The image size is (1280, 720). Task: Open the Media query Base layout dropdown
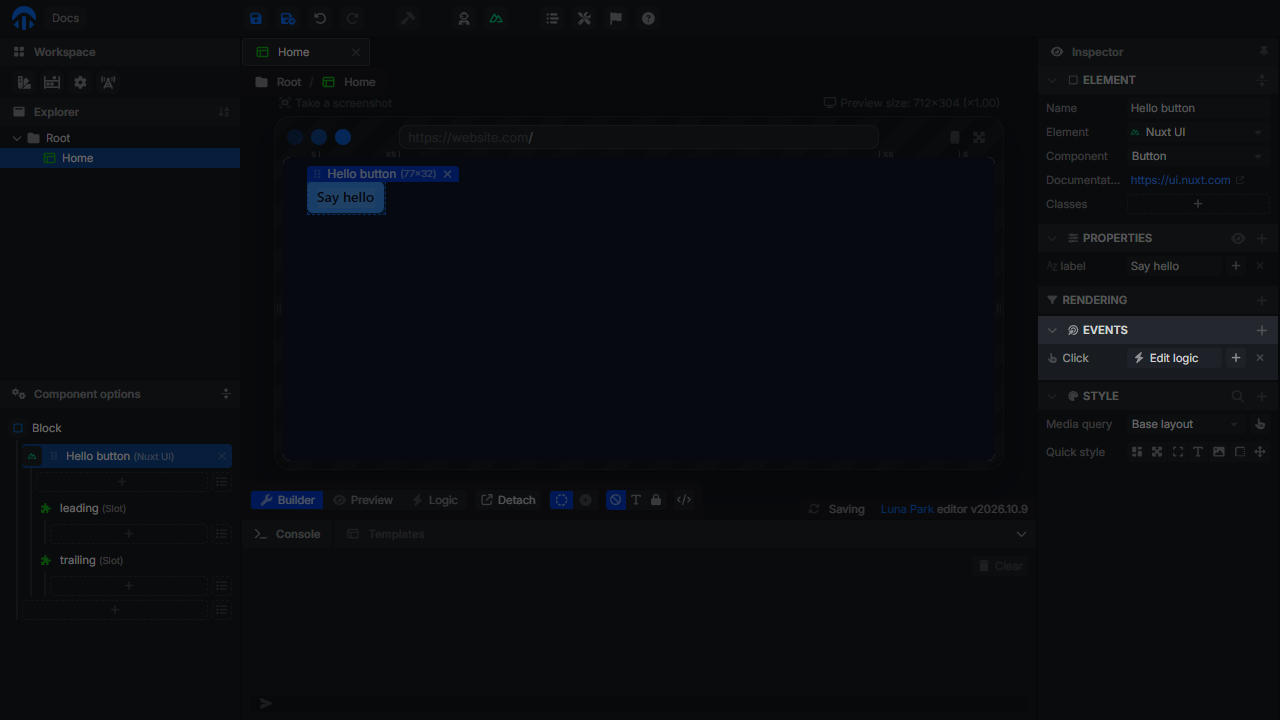(1186, 424)
